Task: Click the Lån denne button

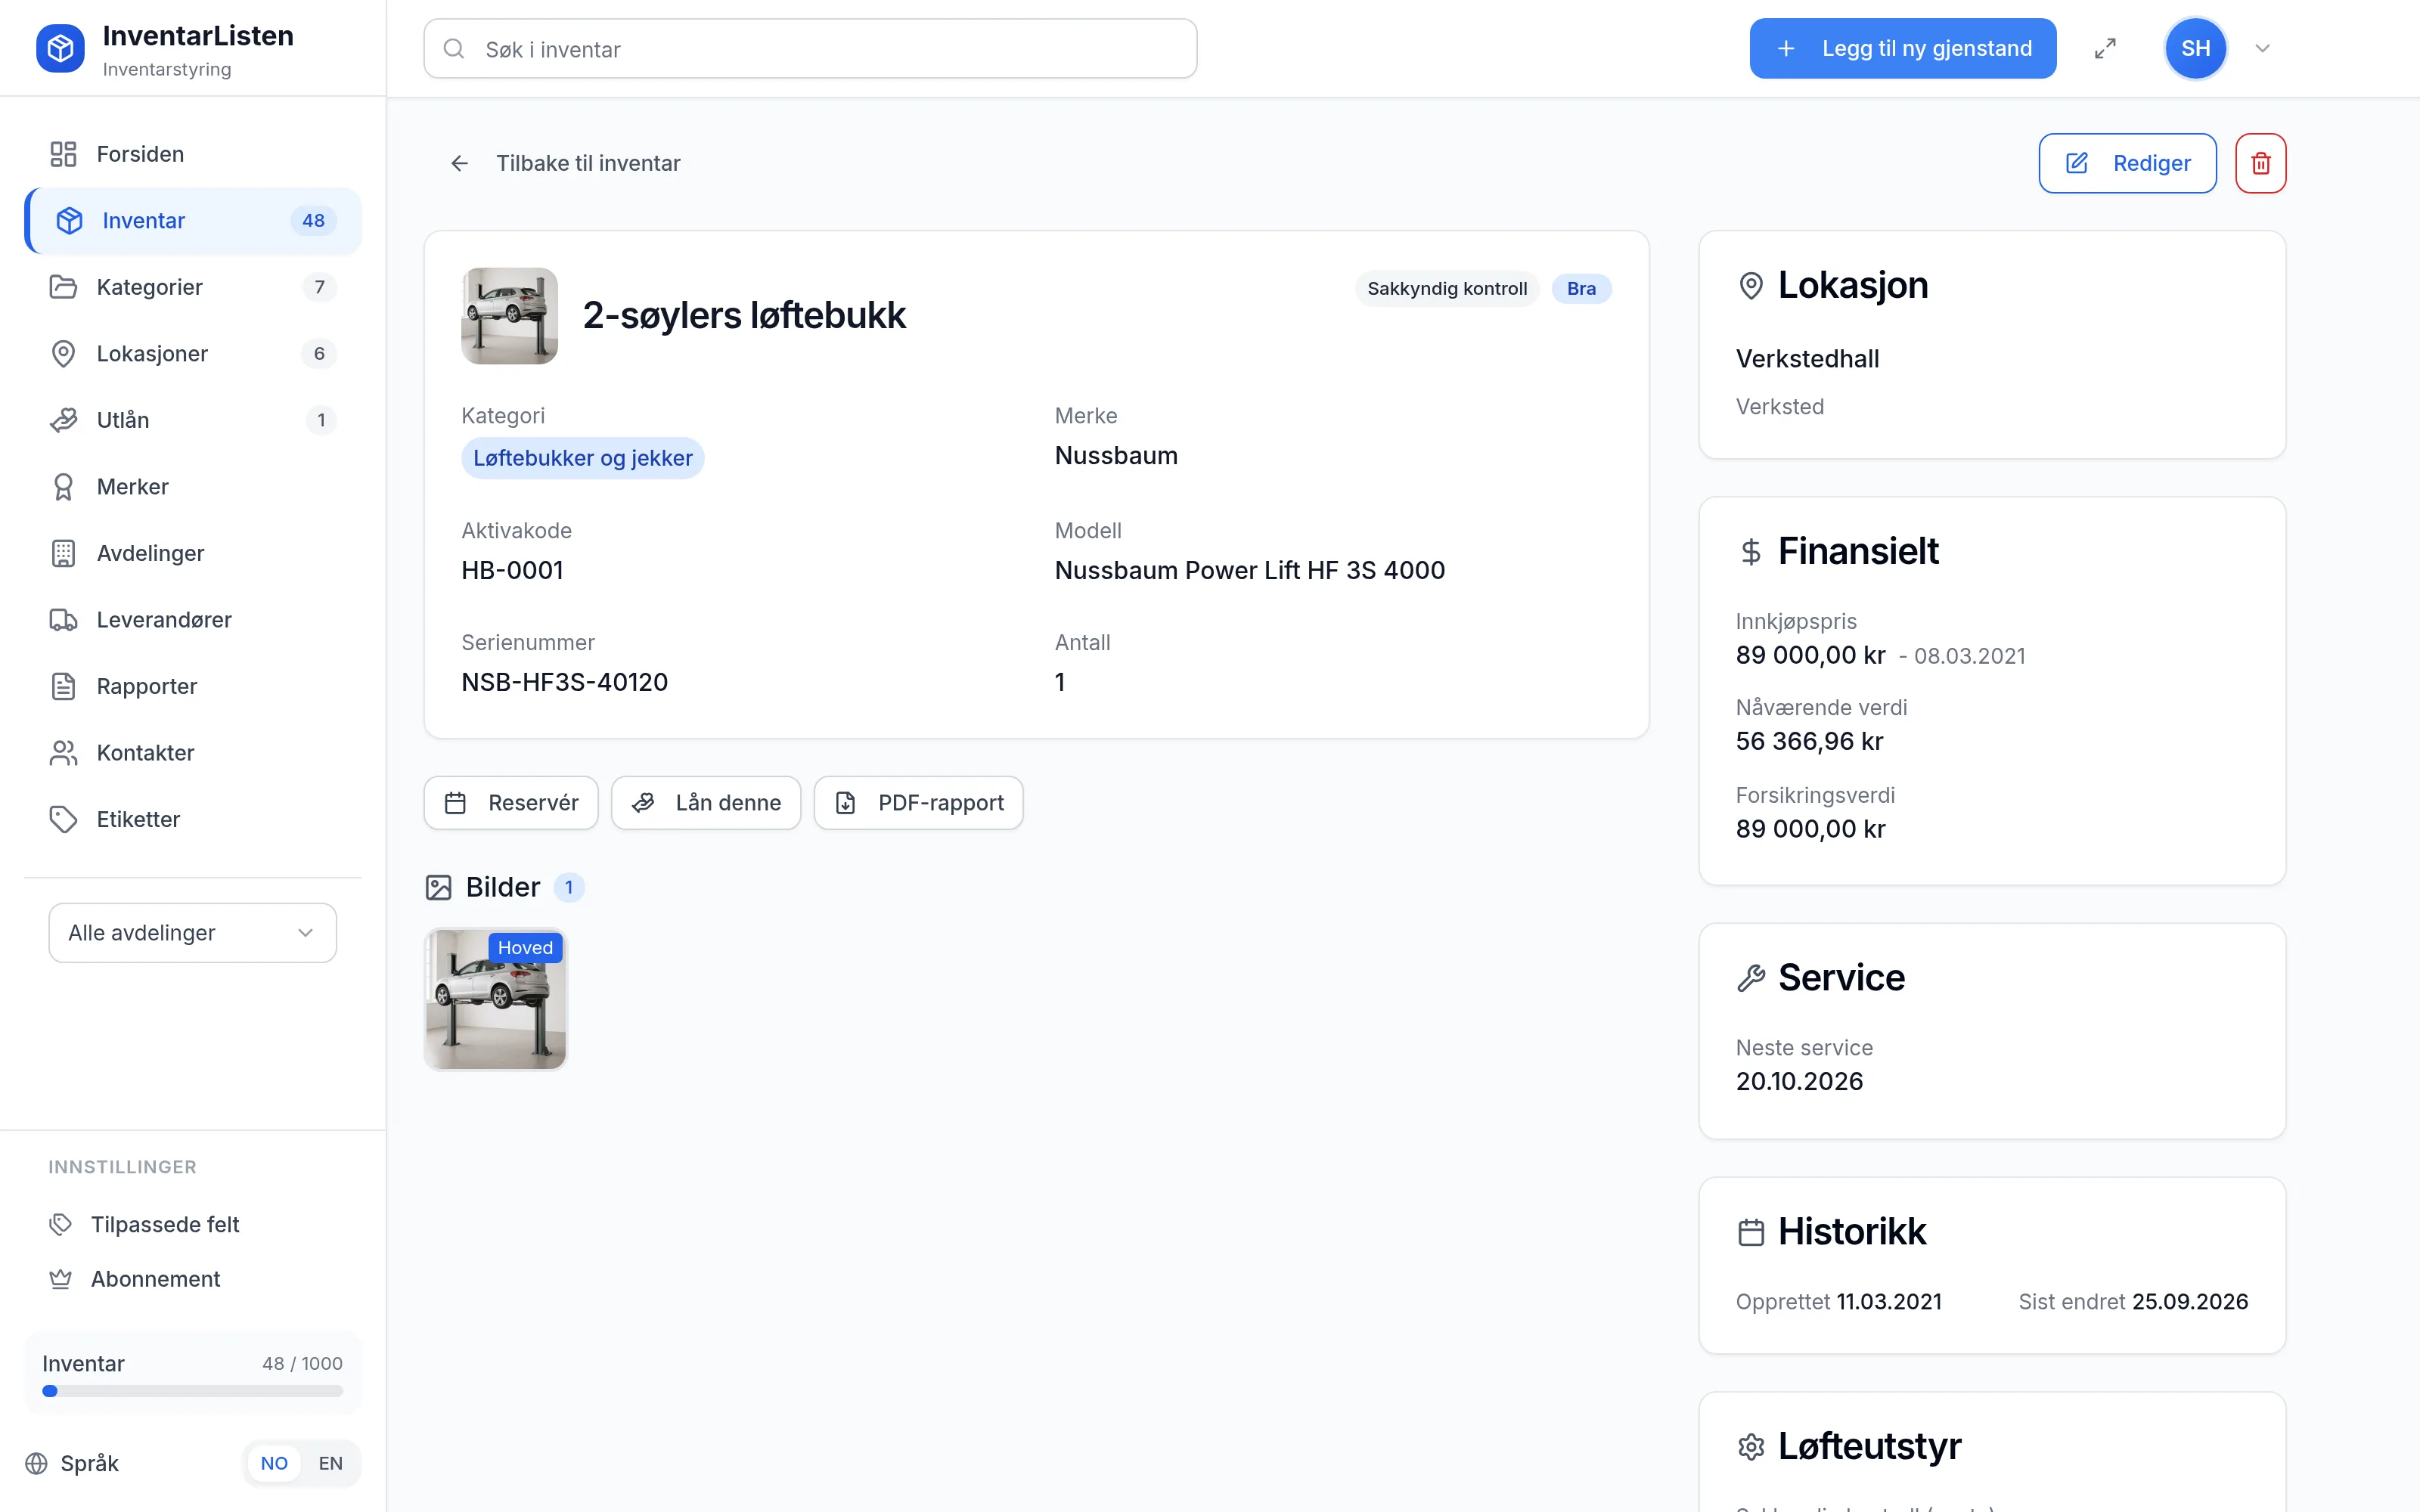Action: tap(706, 802)
